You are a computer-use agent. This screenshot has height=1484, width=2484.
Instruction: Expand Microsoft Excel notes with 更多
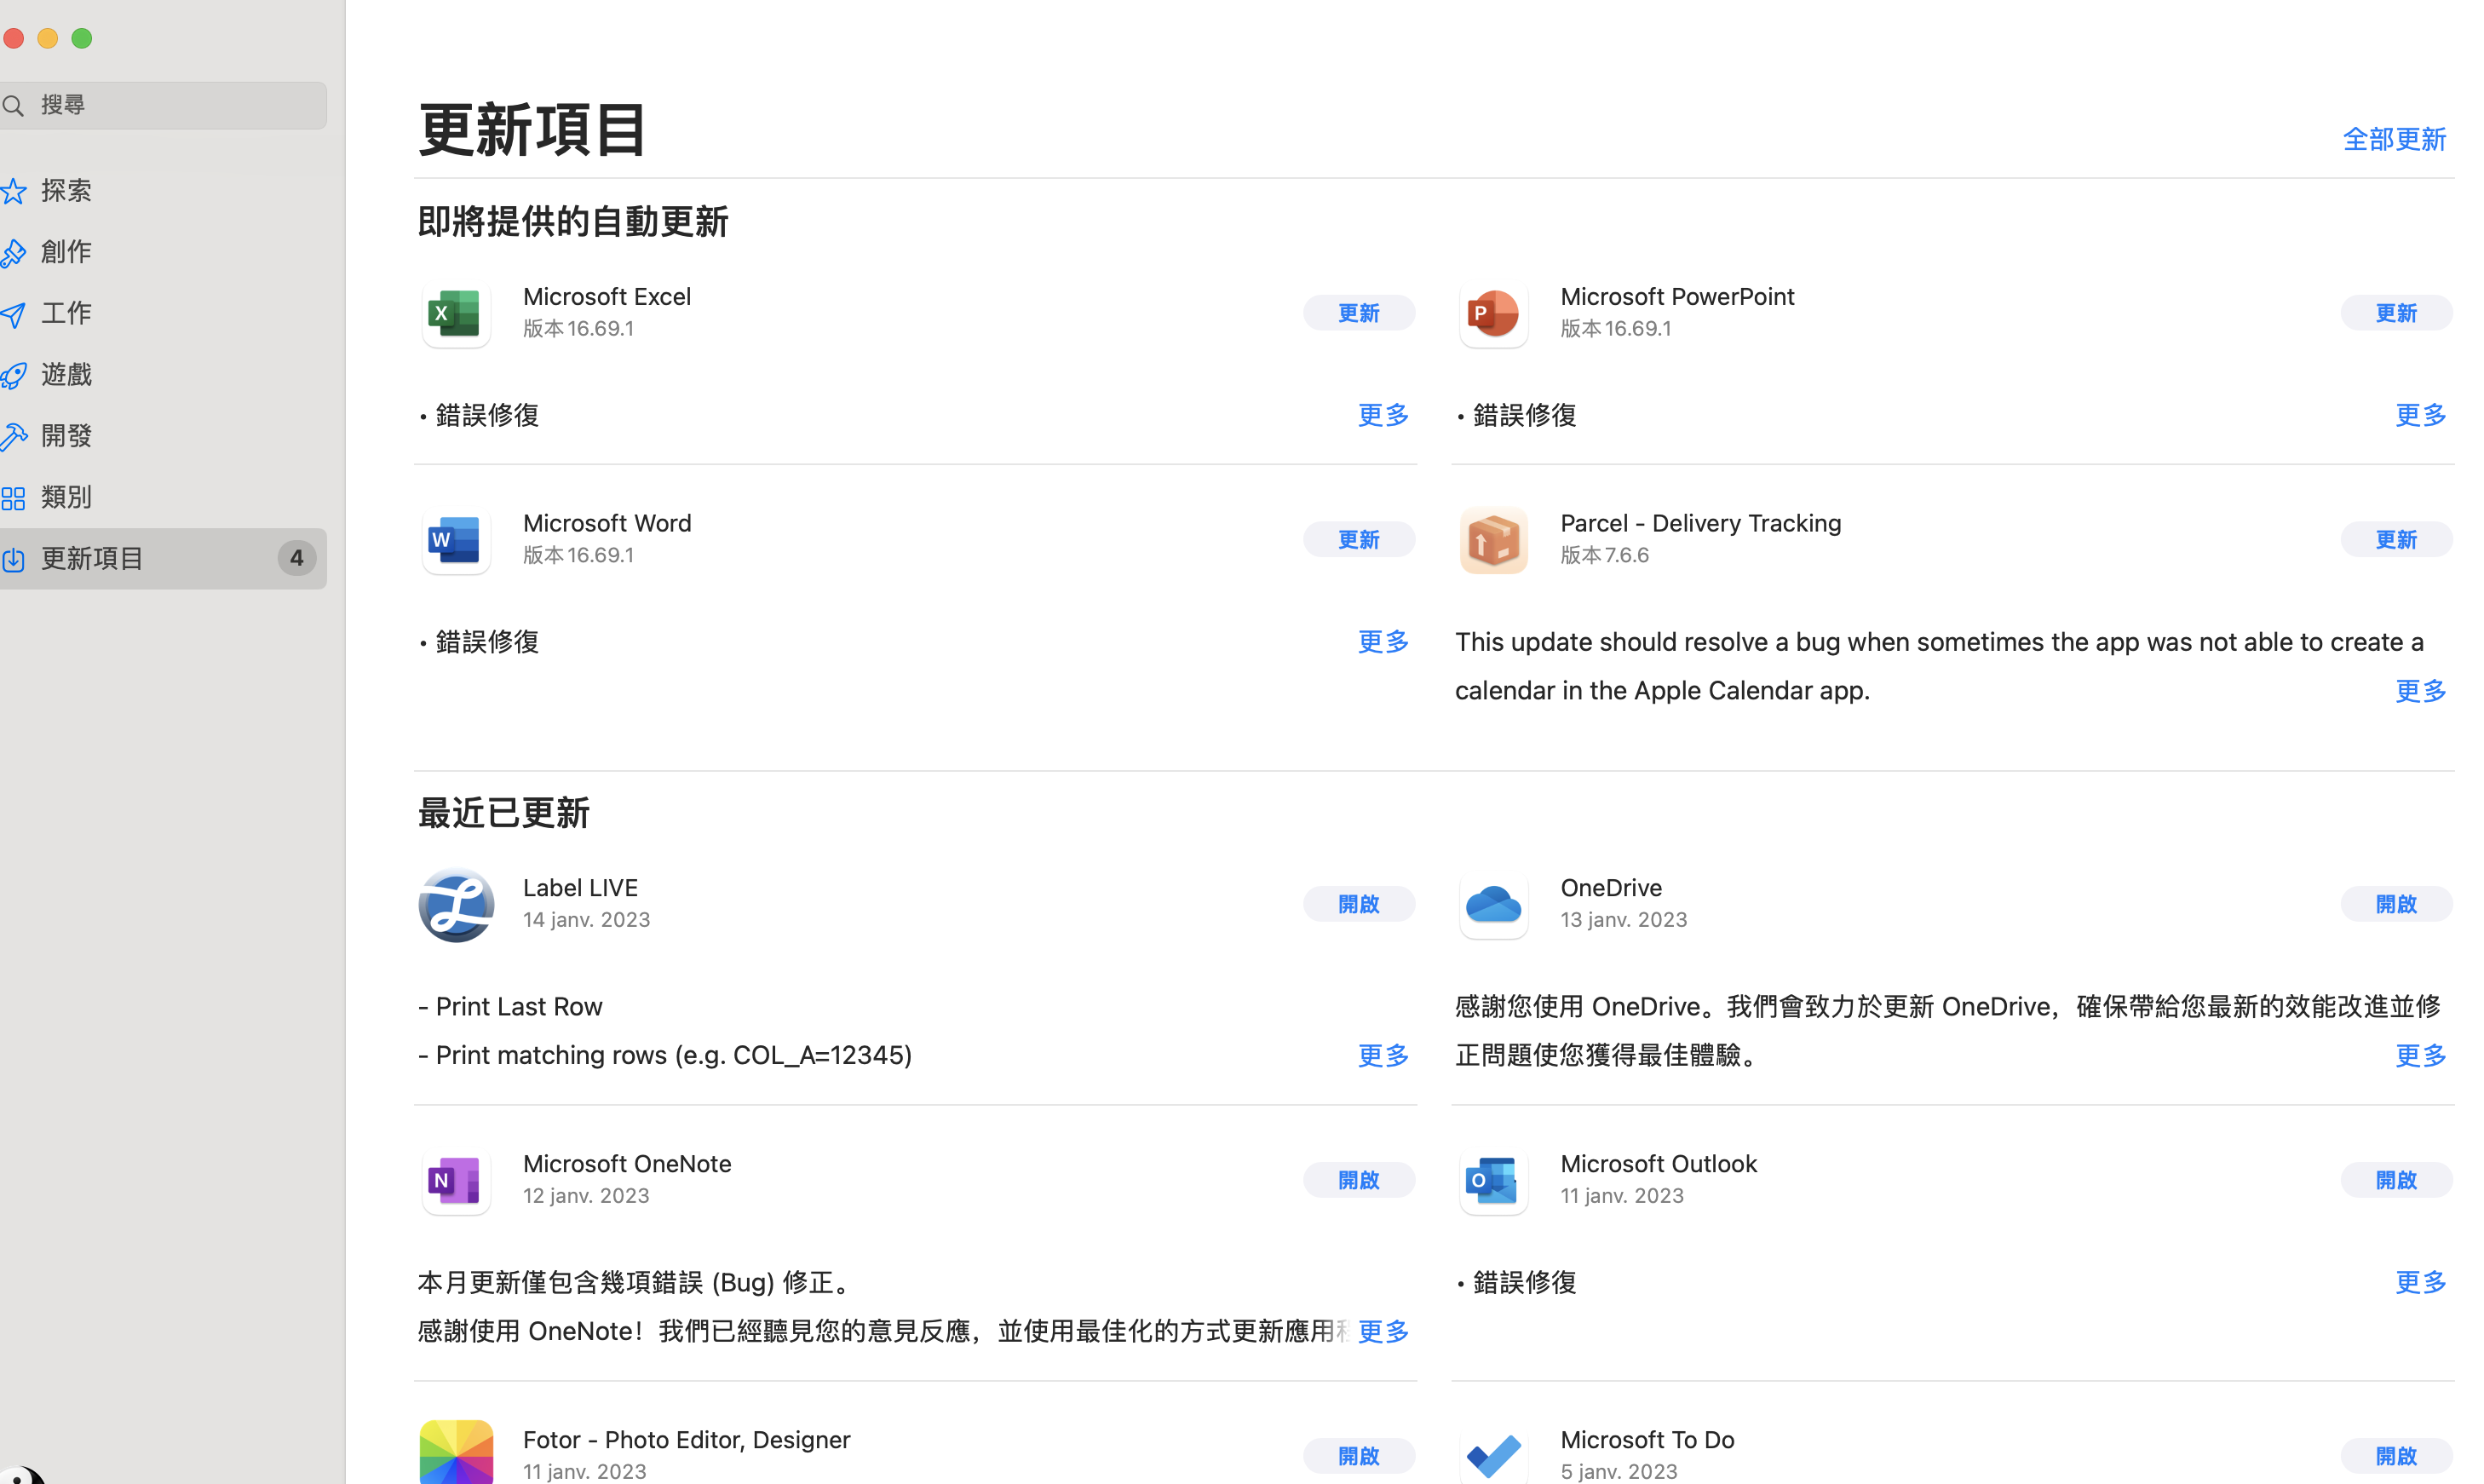click(x=1382, y=415)
